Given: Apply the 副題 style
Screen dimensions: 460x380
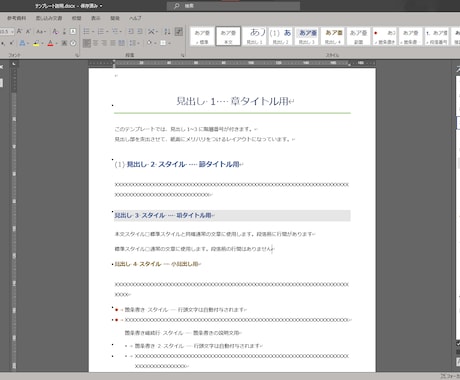Looking at the screenshot, I should click(359, 36).
